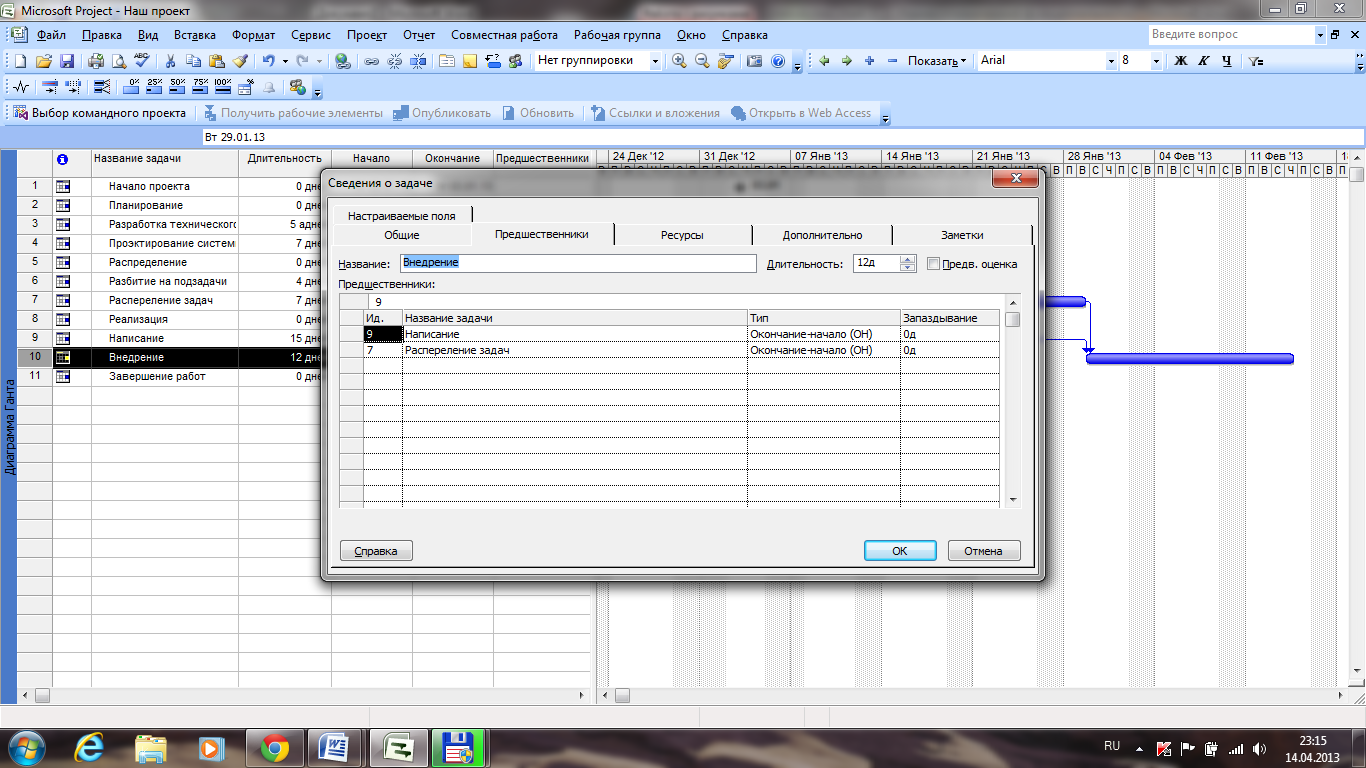Viewport: 1366px width, 768px height.
Task: Undo the last action arrow
Action: pyautogui.click(x=268, y=61)
